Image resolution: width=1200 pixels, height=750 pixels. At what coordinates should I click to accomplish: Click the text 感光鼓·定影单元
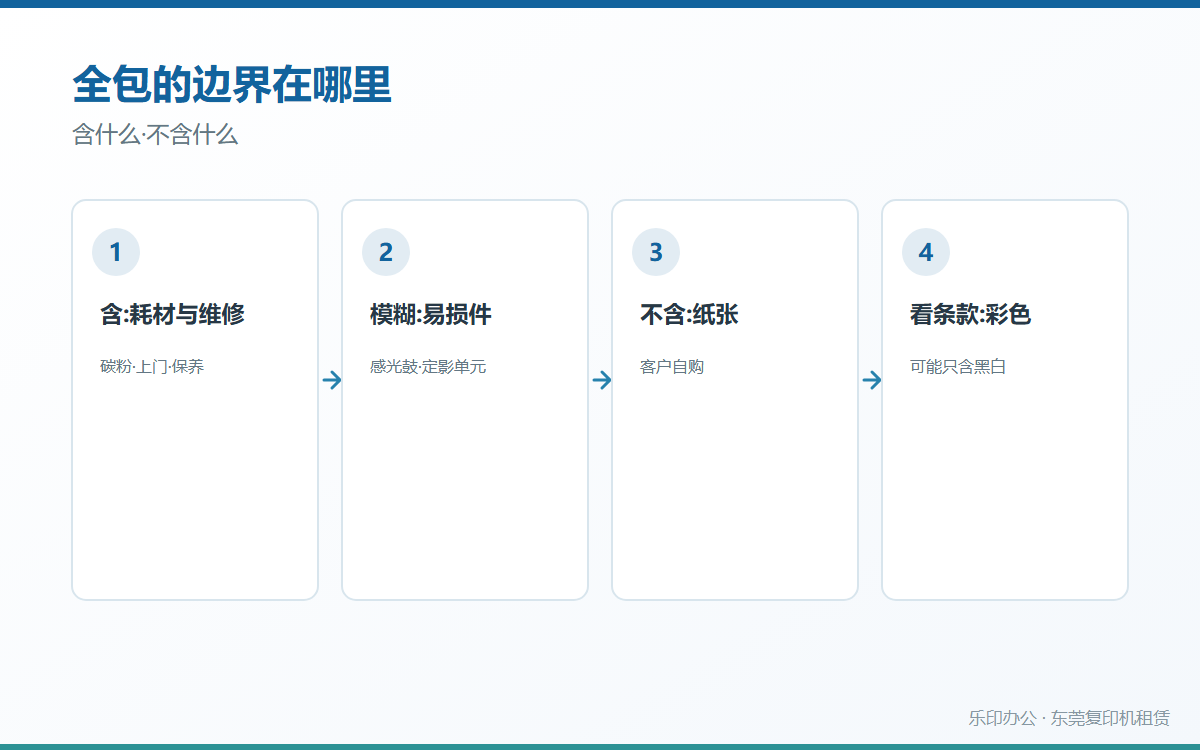click(x=428, y=367)
